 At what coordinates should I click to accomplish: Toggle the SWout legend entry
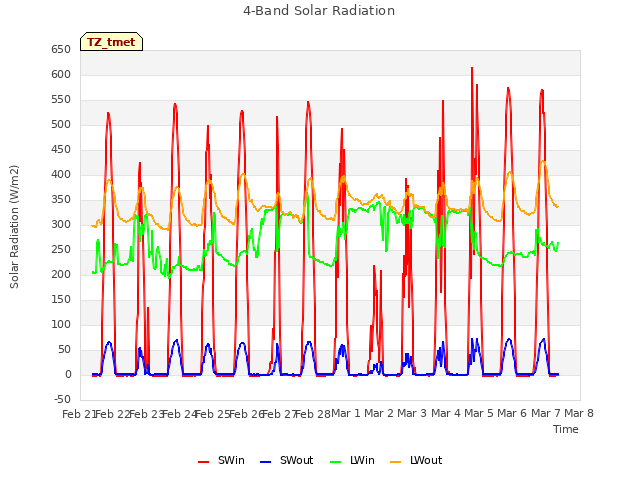[287, 460]
